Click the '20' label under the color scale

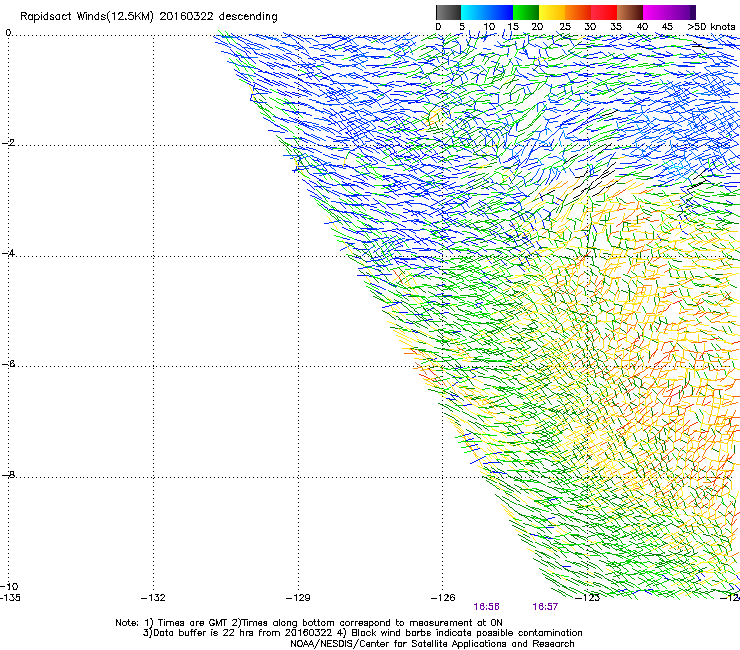click(537, 27)
